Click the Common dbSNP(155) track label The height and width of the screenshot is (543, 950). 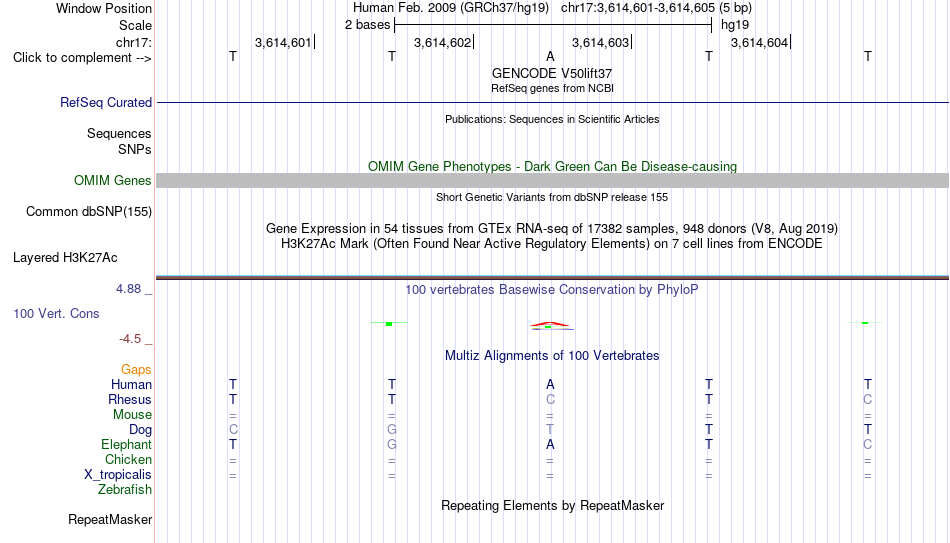(88, 212)
